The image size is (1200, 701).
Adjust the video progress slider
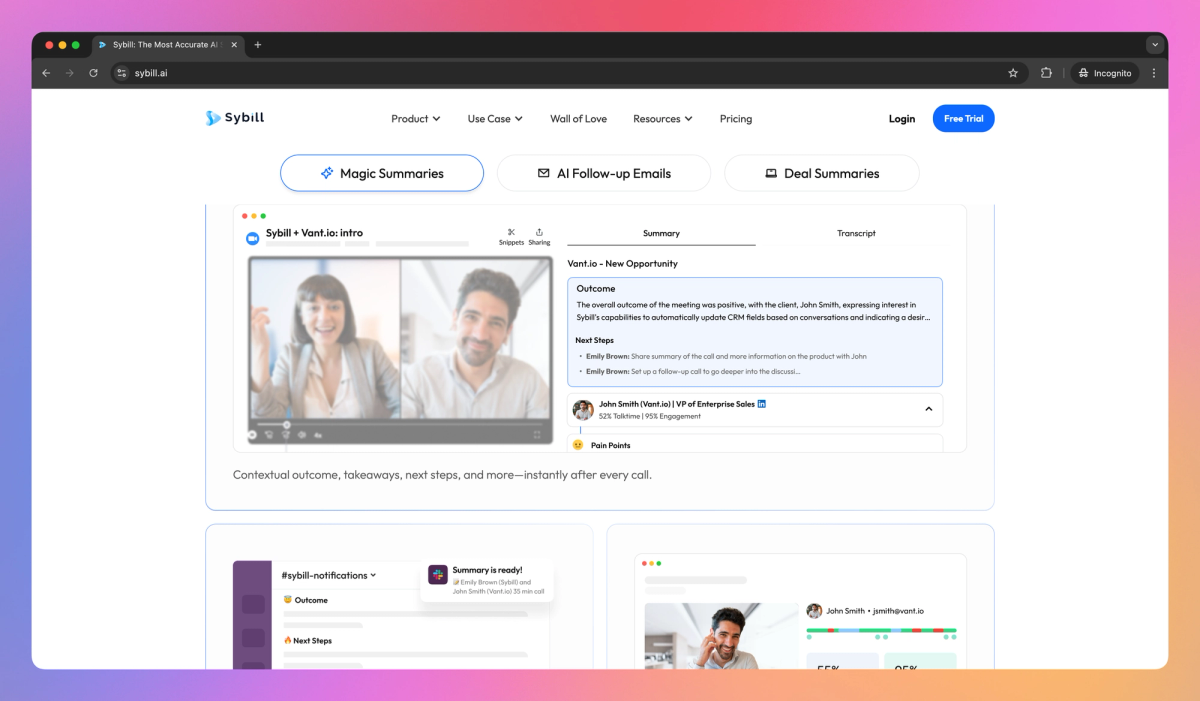click(x=287, y=425)
